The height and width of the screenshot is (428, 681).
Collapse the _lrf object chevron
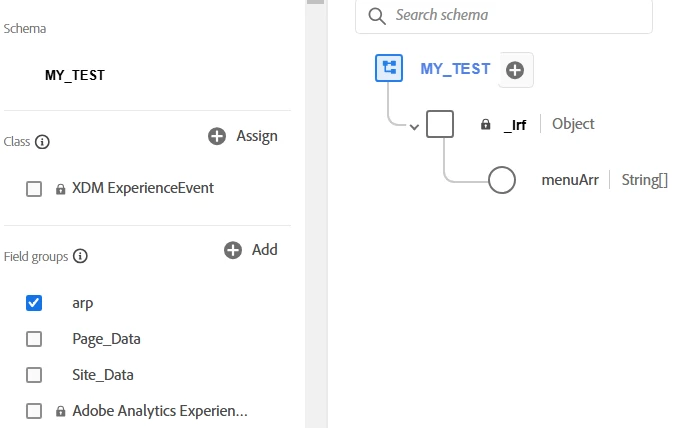414,126
